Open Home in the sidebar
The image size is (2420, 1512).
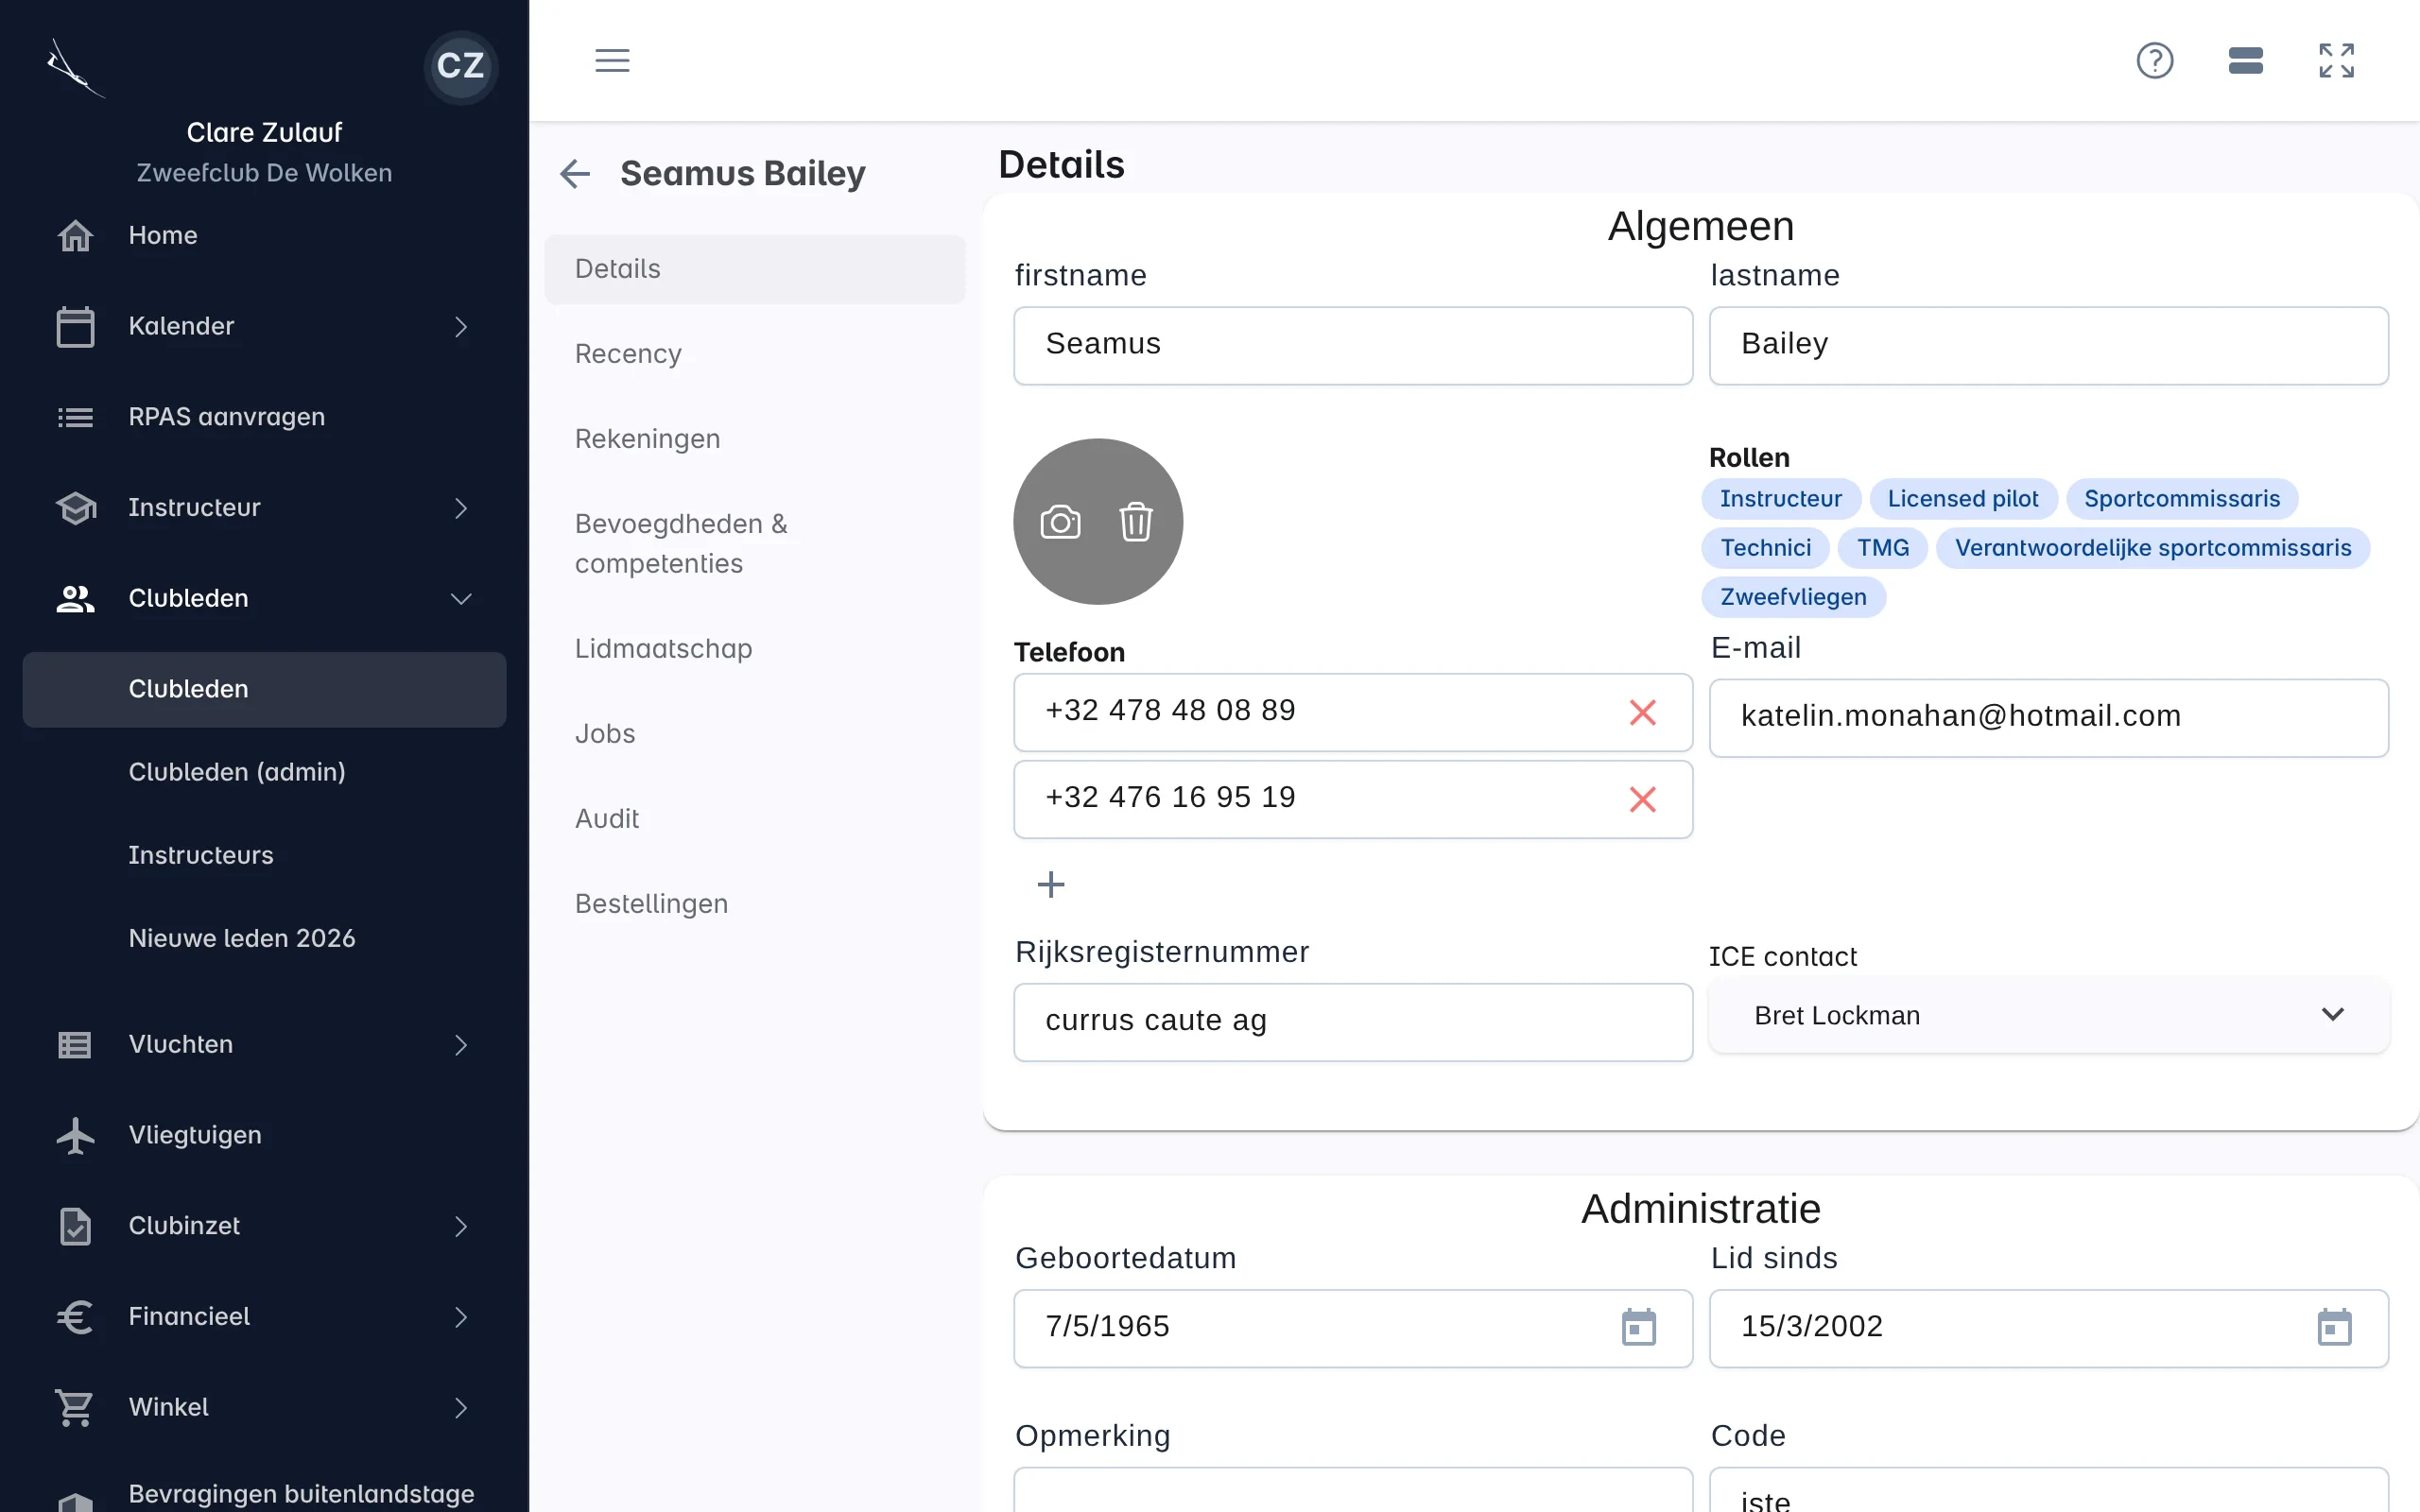264,235
